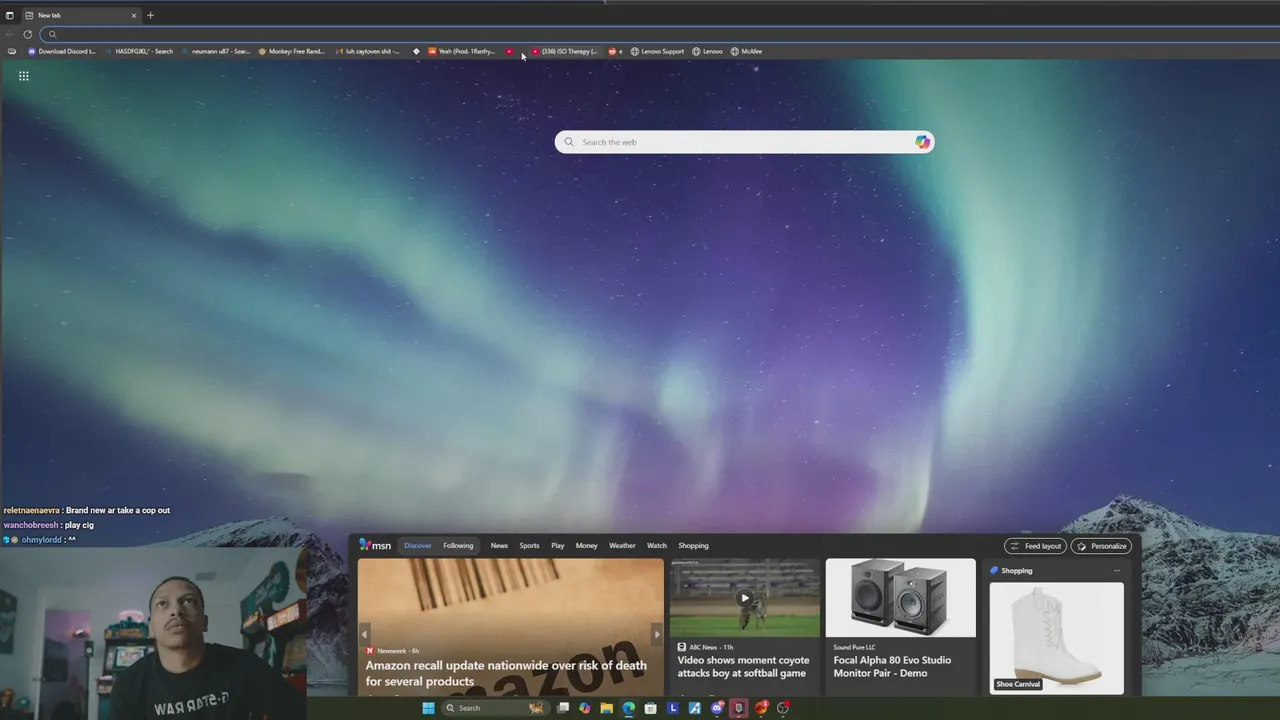This screenshot has height=720, width=1280.
Task: Open the Weather category
Action: [x=622, y=546]
